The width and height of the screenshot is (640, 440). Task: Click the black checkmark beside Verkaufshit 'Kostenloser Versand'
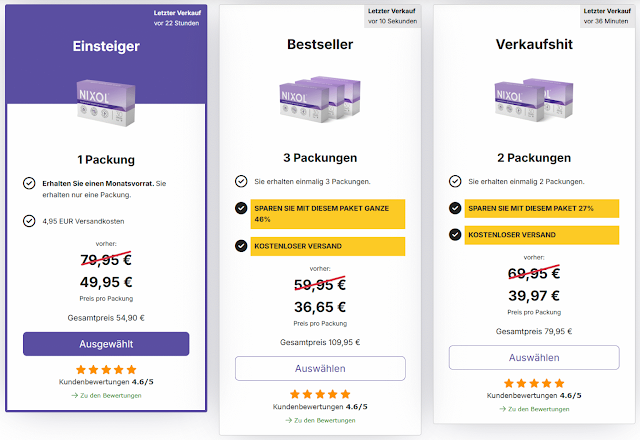point(455,235)
